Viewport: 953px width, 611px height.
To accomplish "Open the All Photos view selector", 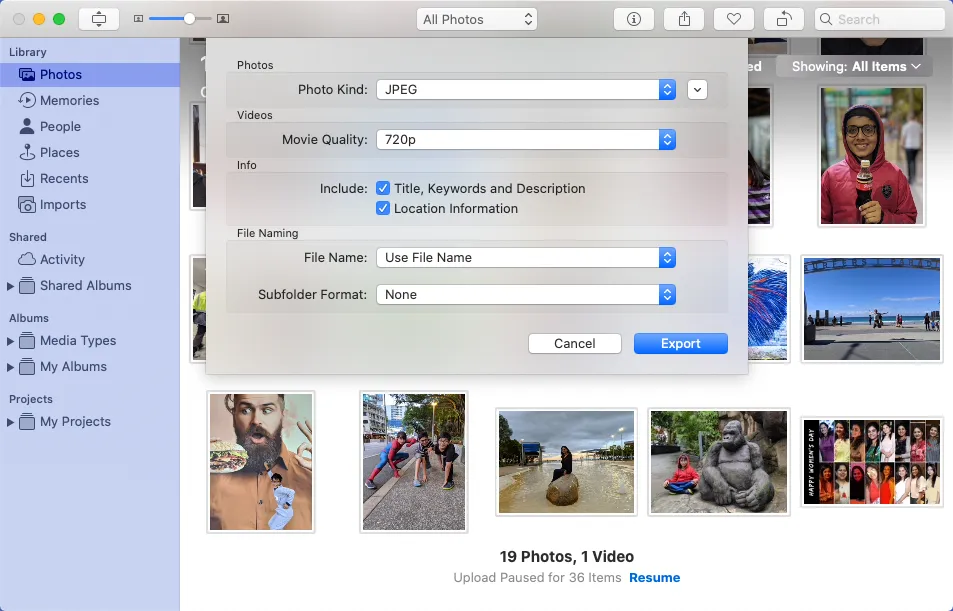I will (x=476, y=18).
